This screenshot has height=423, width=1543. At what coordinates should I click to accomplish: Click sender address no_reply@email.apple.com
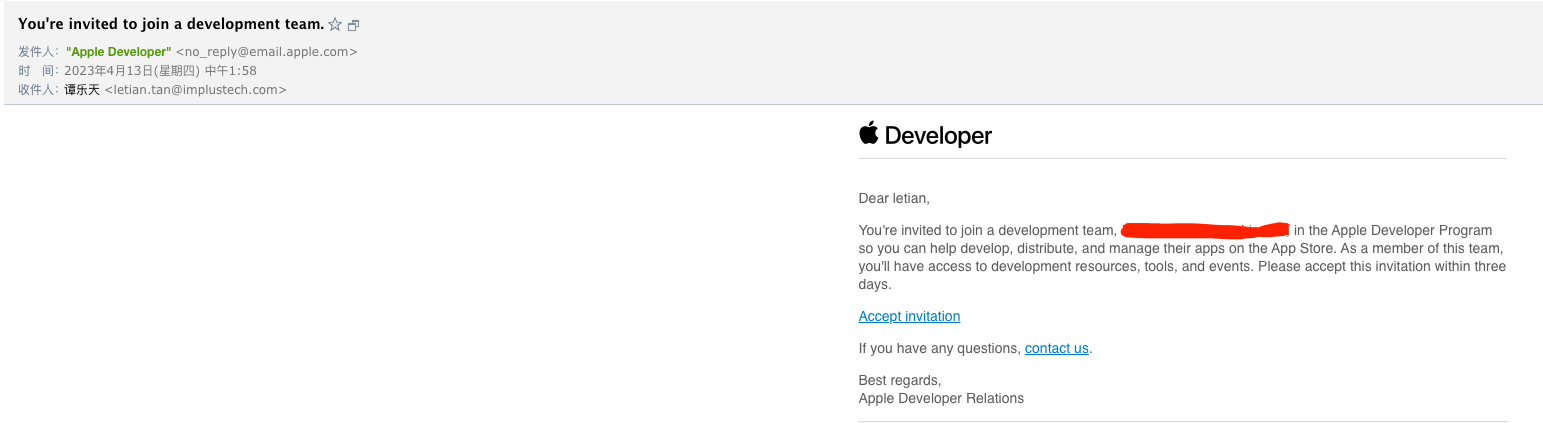(x=267, y=51)
